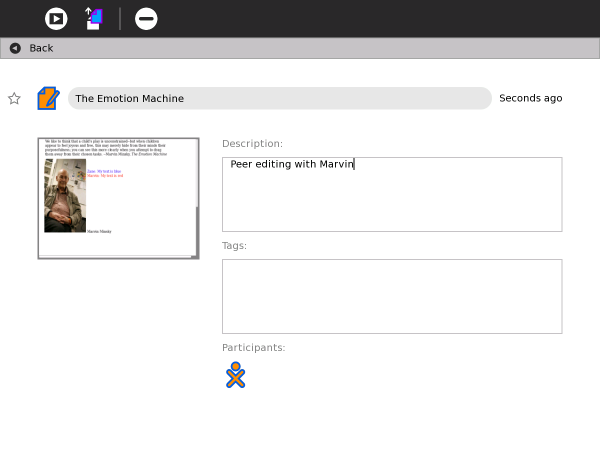The image size is (600, 450).
Task: Click the Copy entry icon in toolbar
Action: point(93,18)
